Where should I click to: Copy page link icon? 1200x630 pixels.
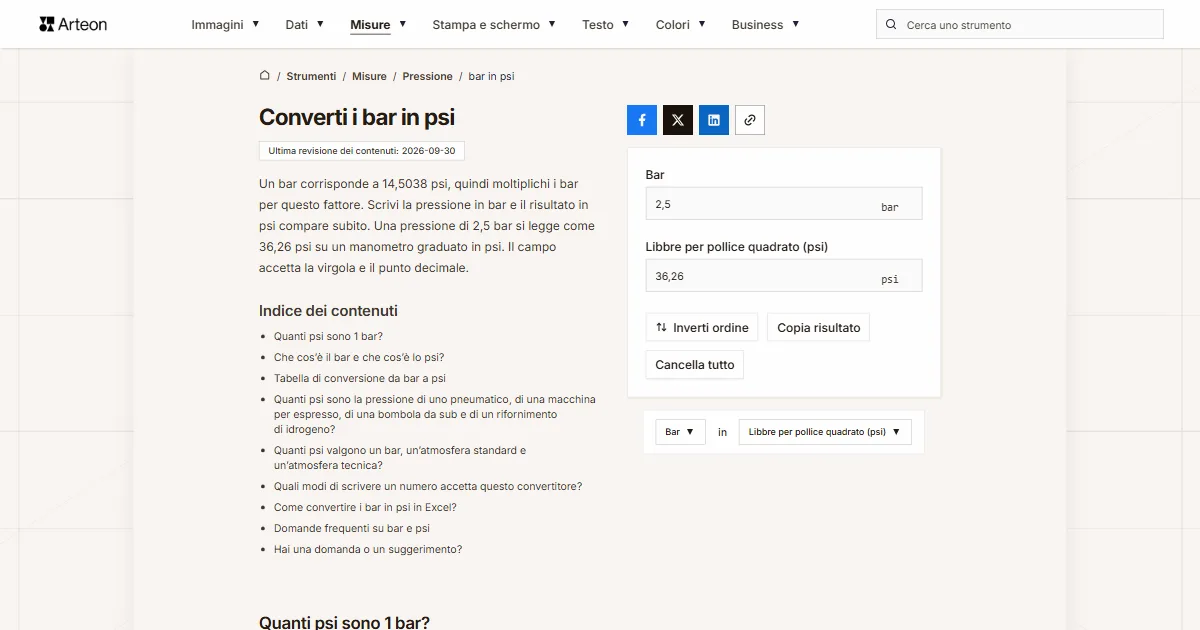click(750, 120)
